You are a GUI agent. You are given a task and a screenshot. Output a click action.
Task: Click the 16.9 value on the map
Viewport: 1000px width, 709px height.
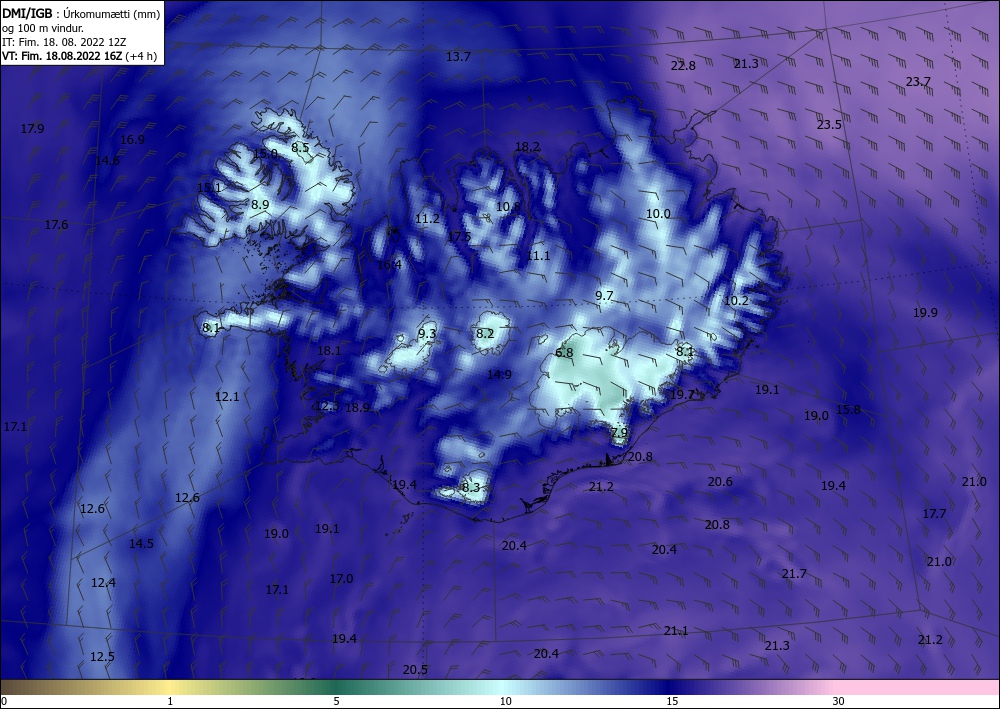tap(132, 140)
